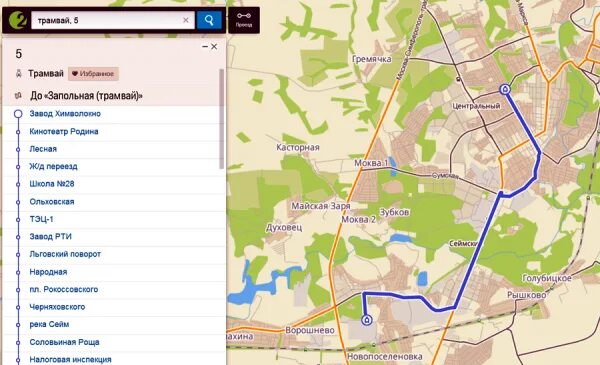Select stop Ольховская
The width and height of the screenshot is (600, 365).
52,202
